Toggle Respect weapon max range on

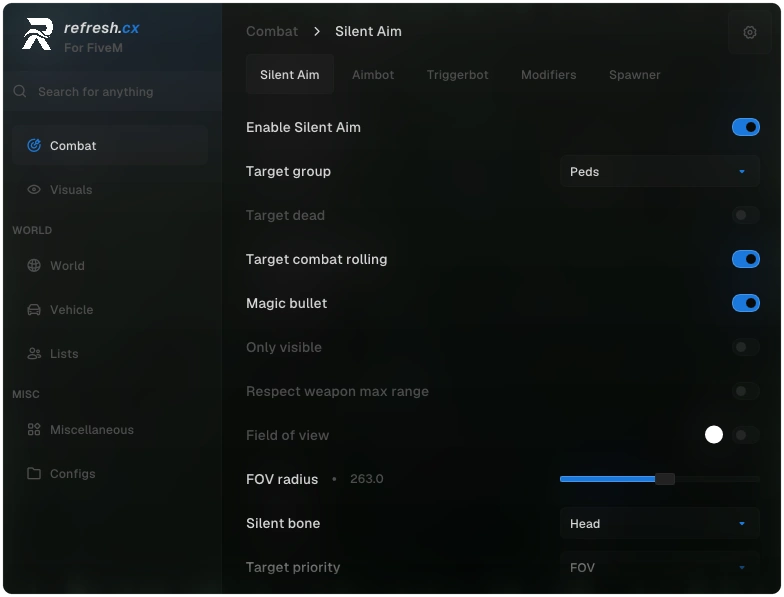tap(746, 391)
